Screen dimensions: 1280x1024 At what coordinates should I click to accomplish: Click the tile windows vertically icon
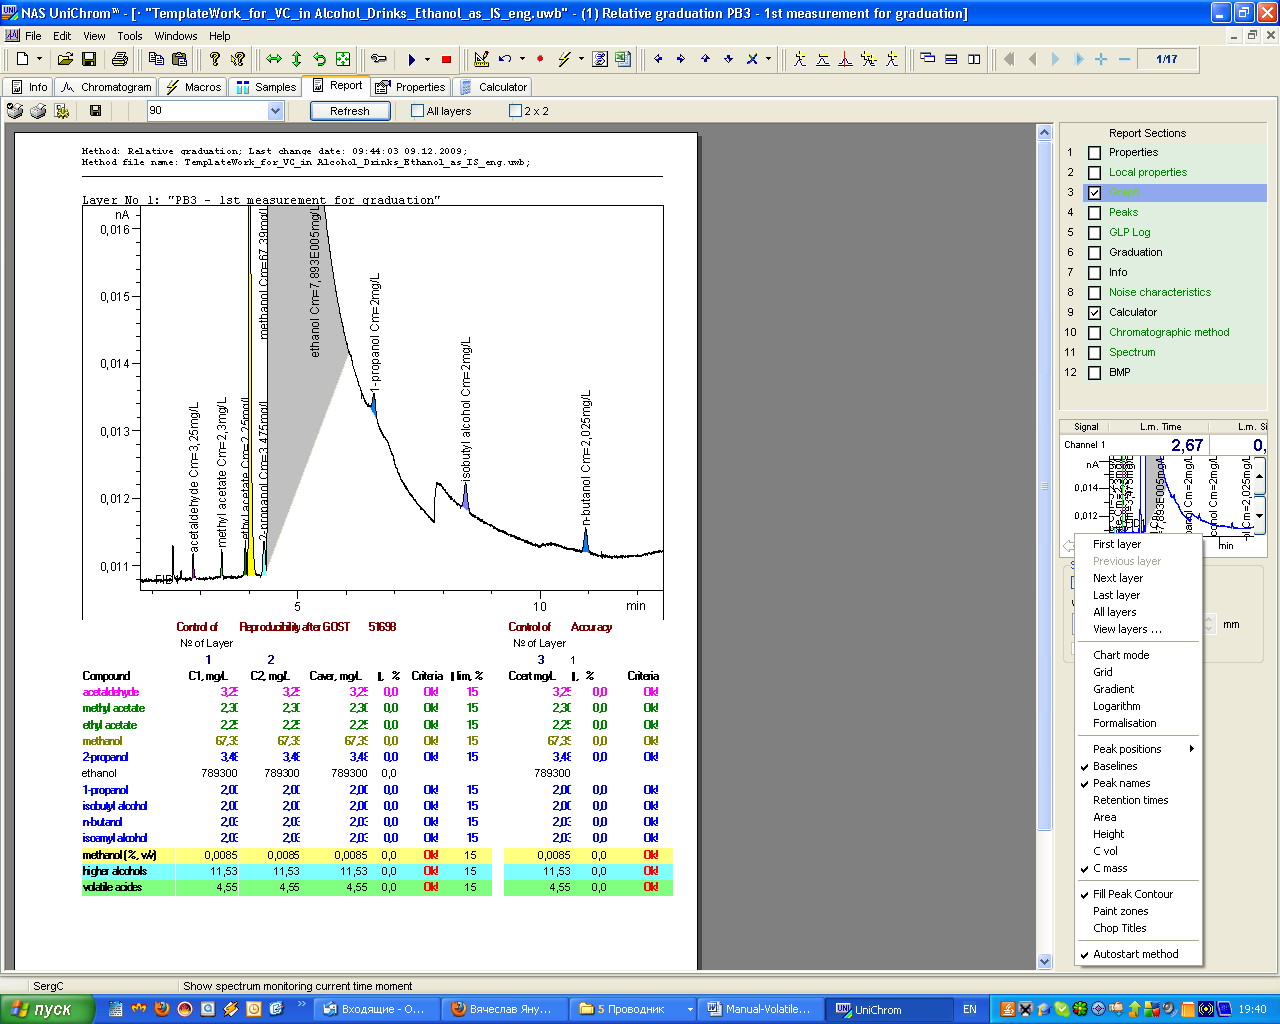pyautogui.click(x=974, y=60)
